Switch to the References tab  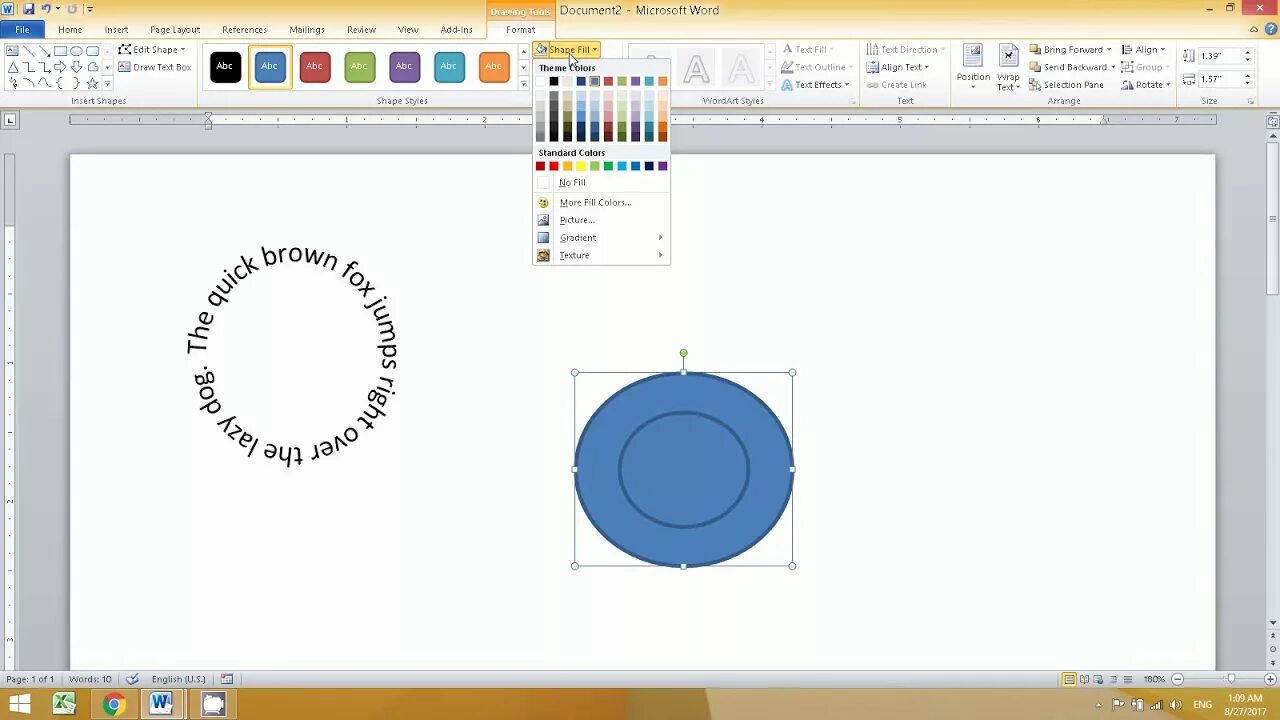[x=244, y=30]
